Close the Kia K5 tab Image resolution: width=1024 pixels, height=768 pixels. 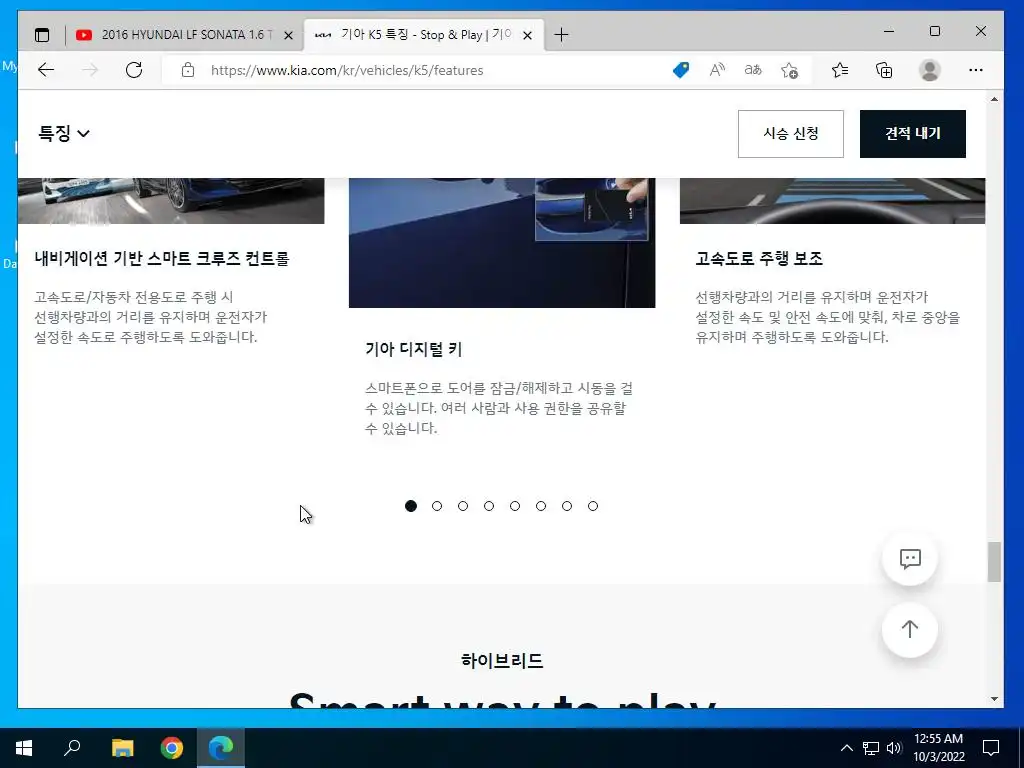[x=528, y=35]
